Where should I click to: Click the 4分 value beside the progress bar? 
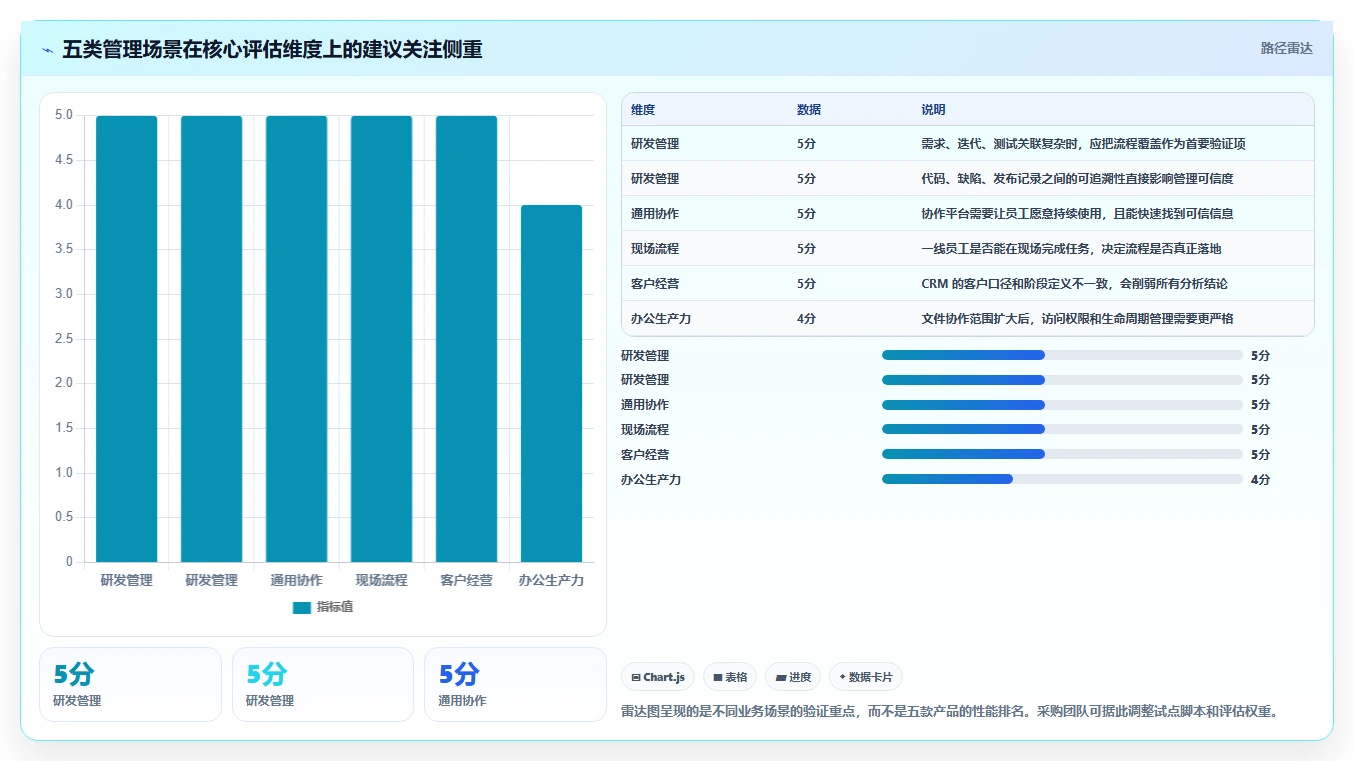coord(1260,480)
